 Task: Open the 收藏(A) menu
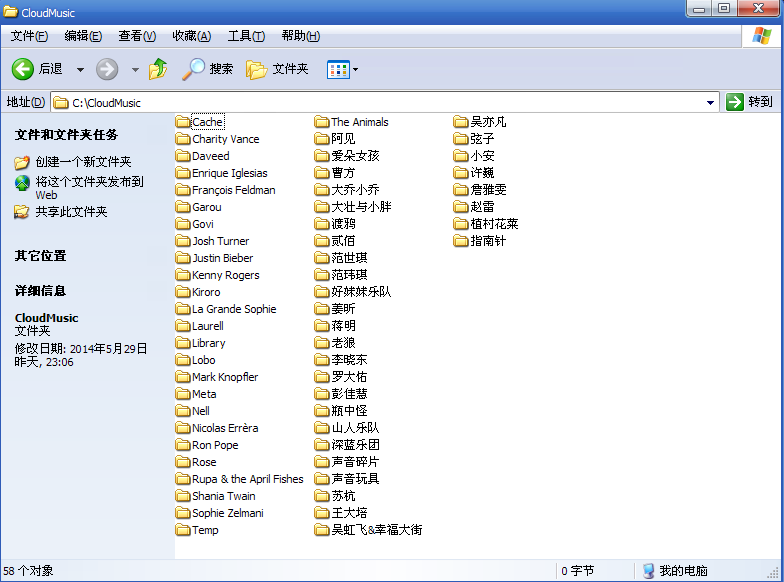click(x=192, y=36)
